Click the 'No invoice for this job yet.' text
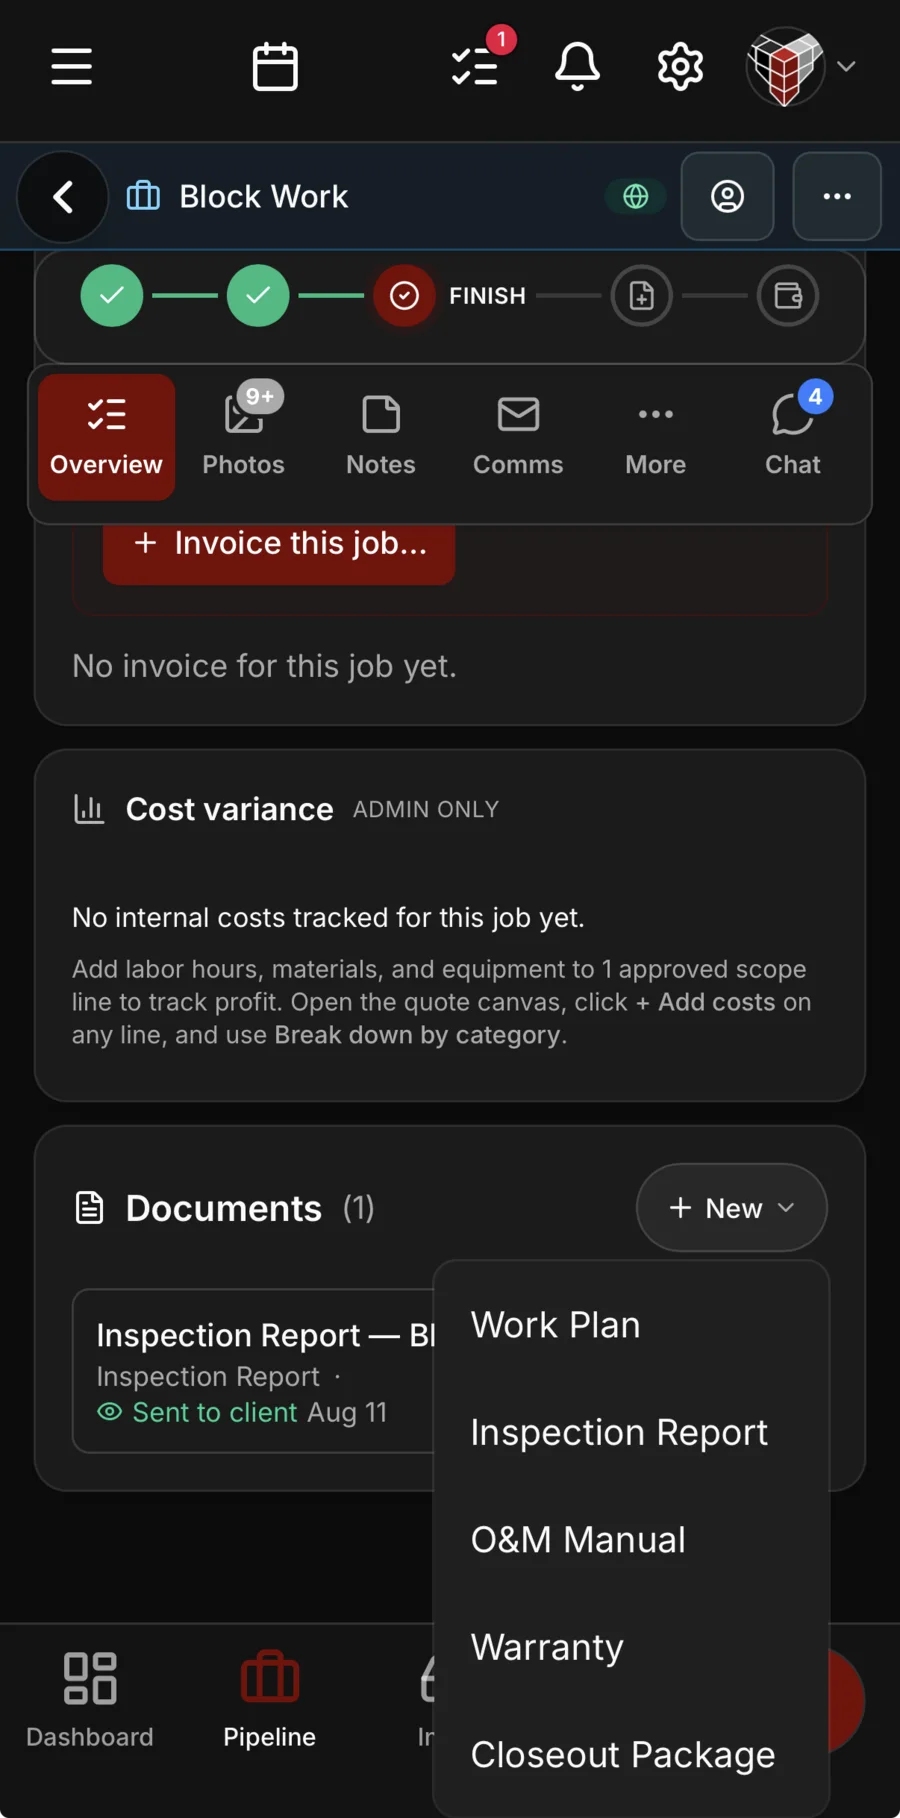This screenshot has width=900, height=1818. 264,666
